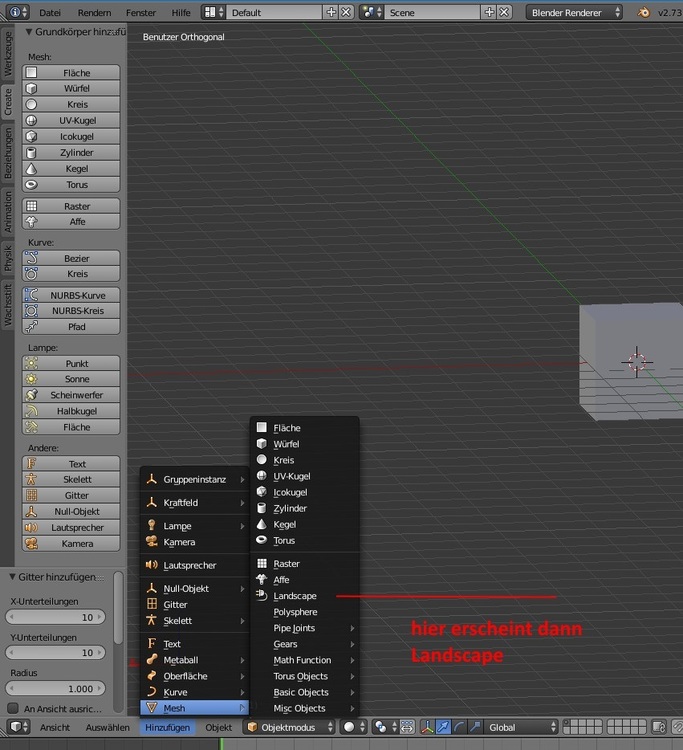Click the NURBS-Kurve icon
Image resolution: width=683 pixels, height=750 pixels.
(x=32, y=295)
